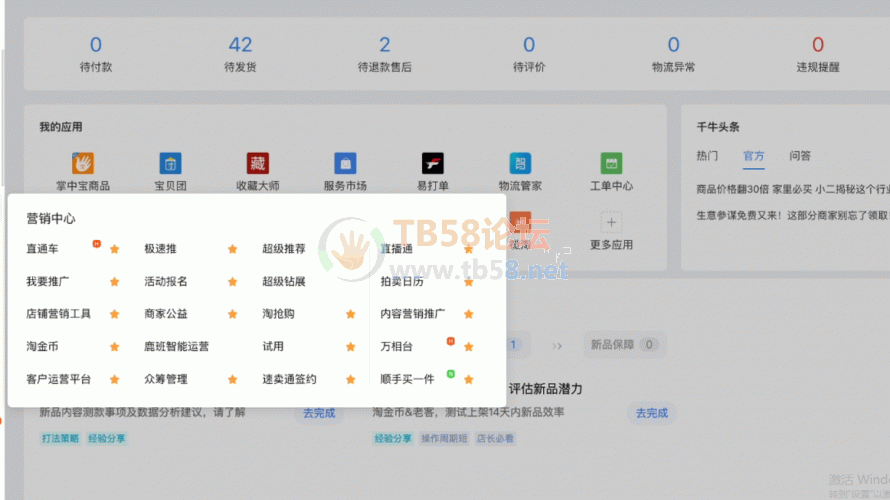Viewport: 890px width, 500px height.
Task: Open the 物流管家 app icon
Action: coord(520,163)
